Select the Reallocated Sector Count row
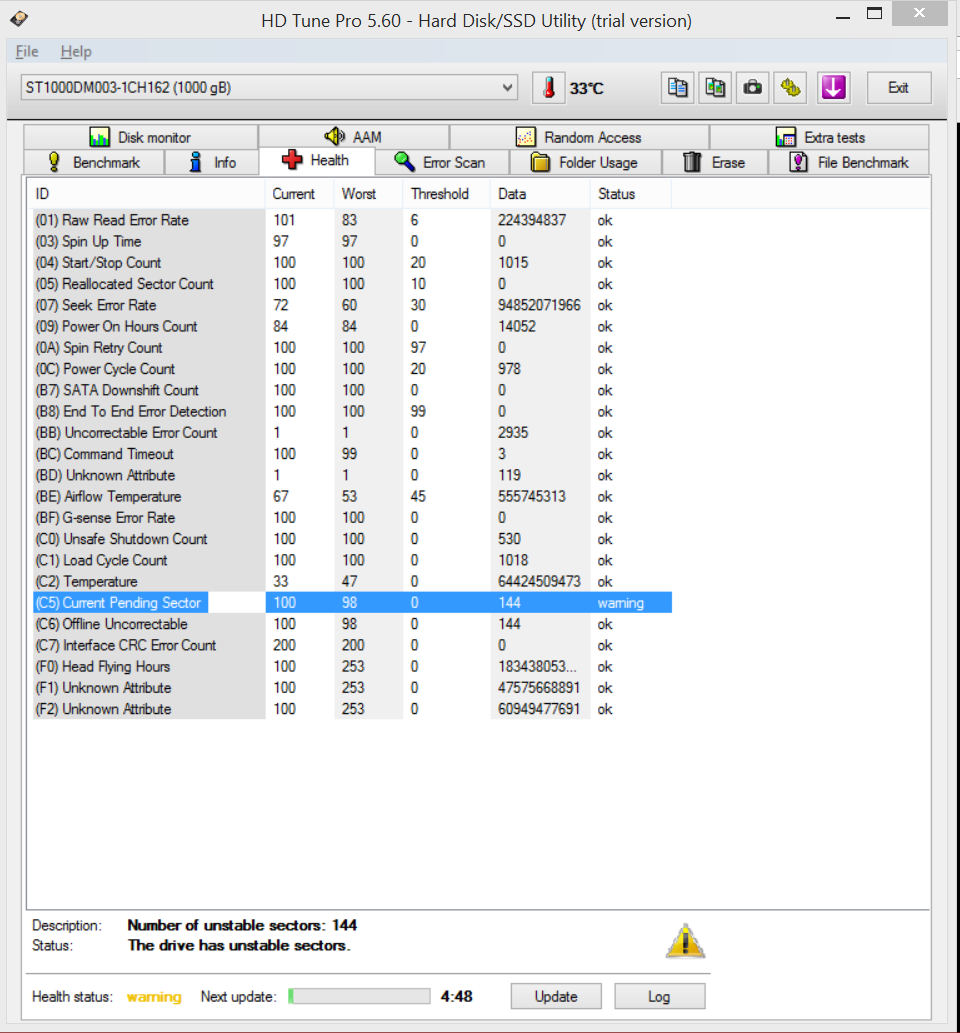This screenshot has width=960, height=1033. click(353, 284)
